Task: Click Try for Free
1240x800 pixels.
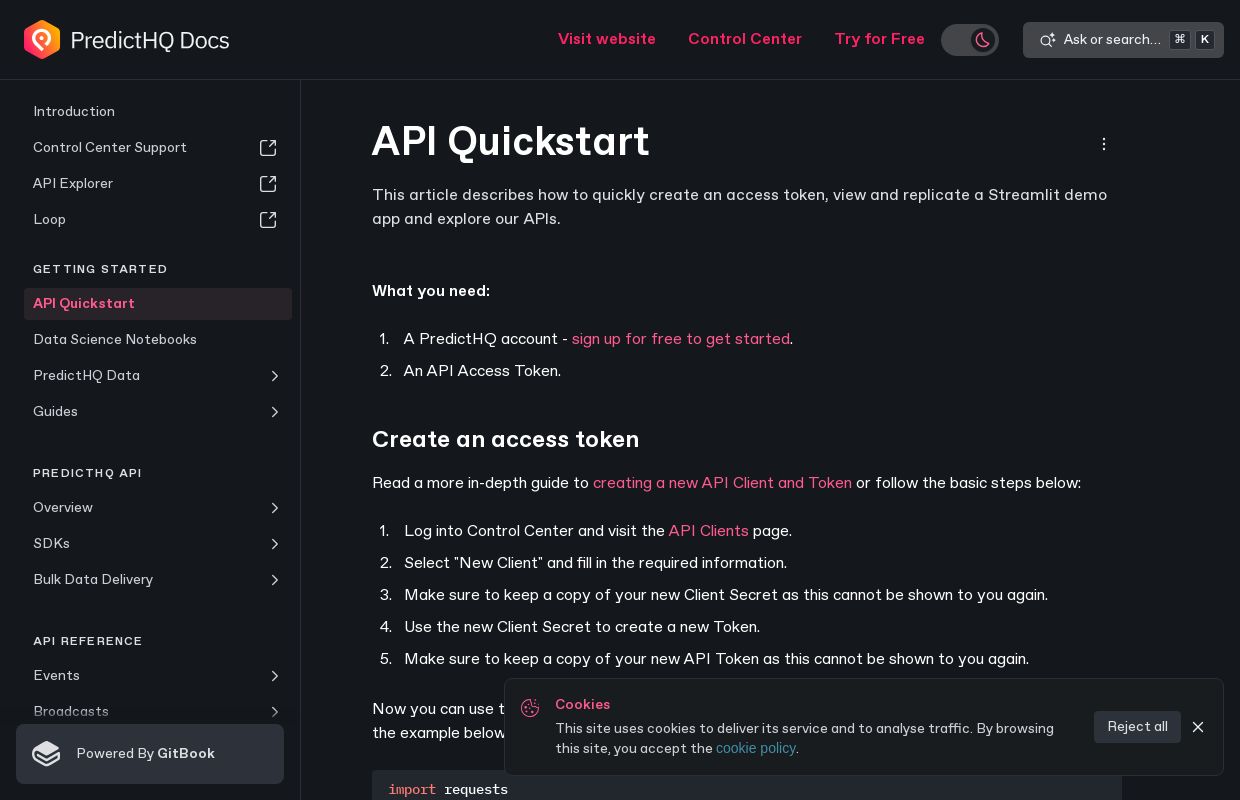Action: coord(880,39)
